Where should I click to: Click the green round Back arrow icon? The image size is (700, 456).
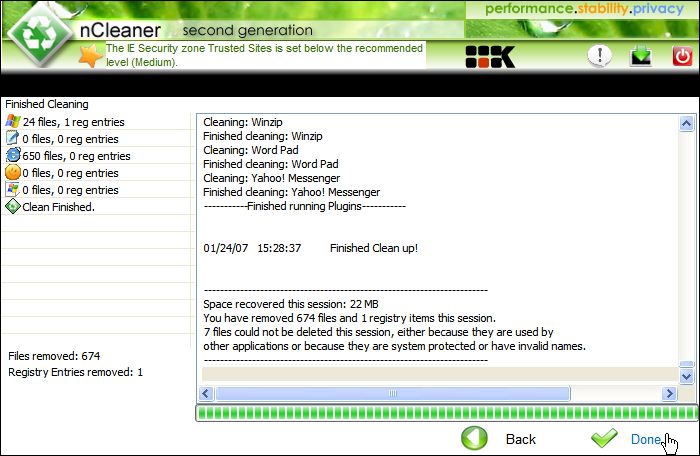[x=475, y=438]
